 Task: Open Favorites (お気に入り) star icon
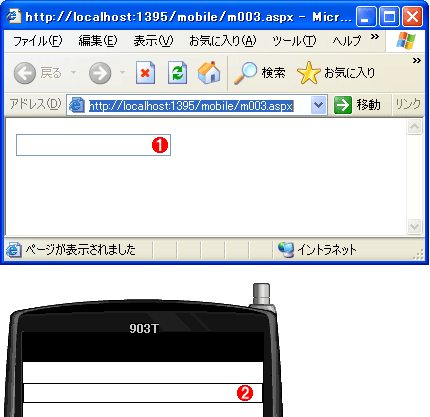308,73
